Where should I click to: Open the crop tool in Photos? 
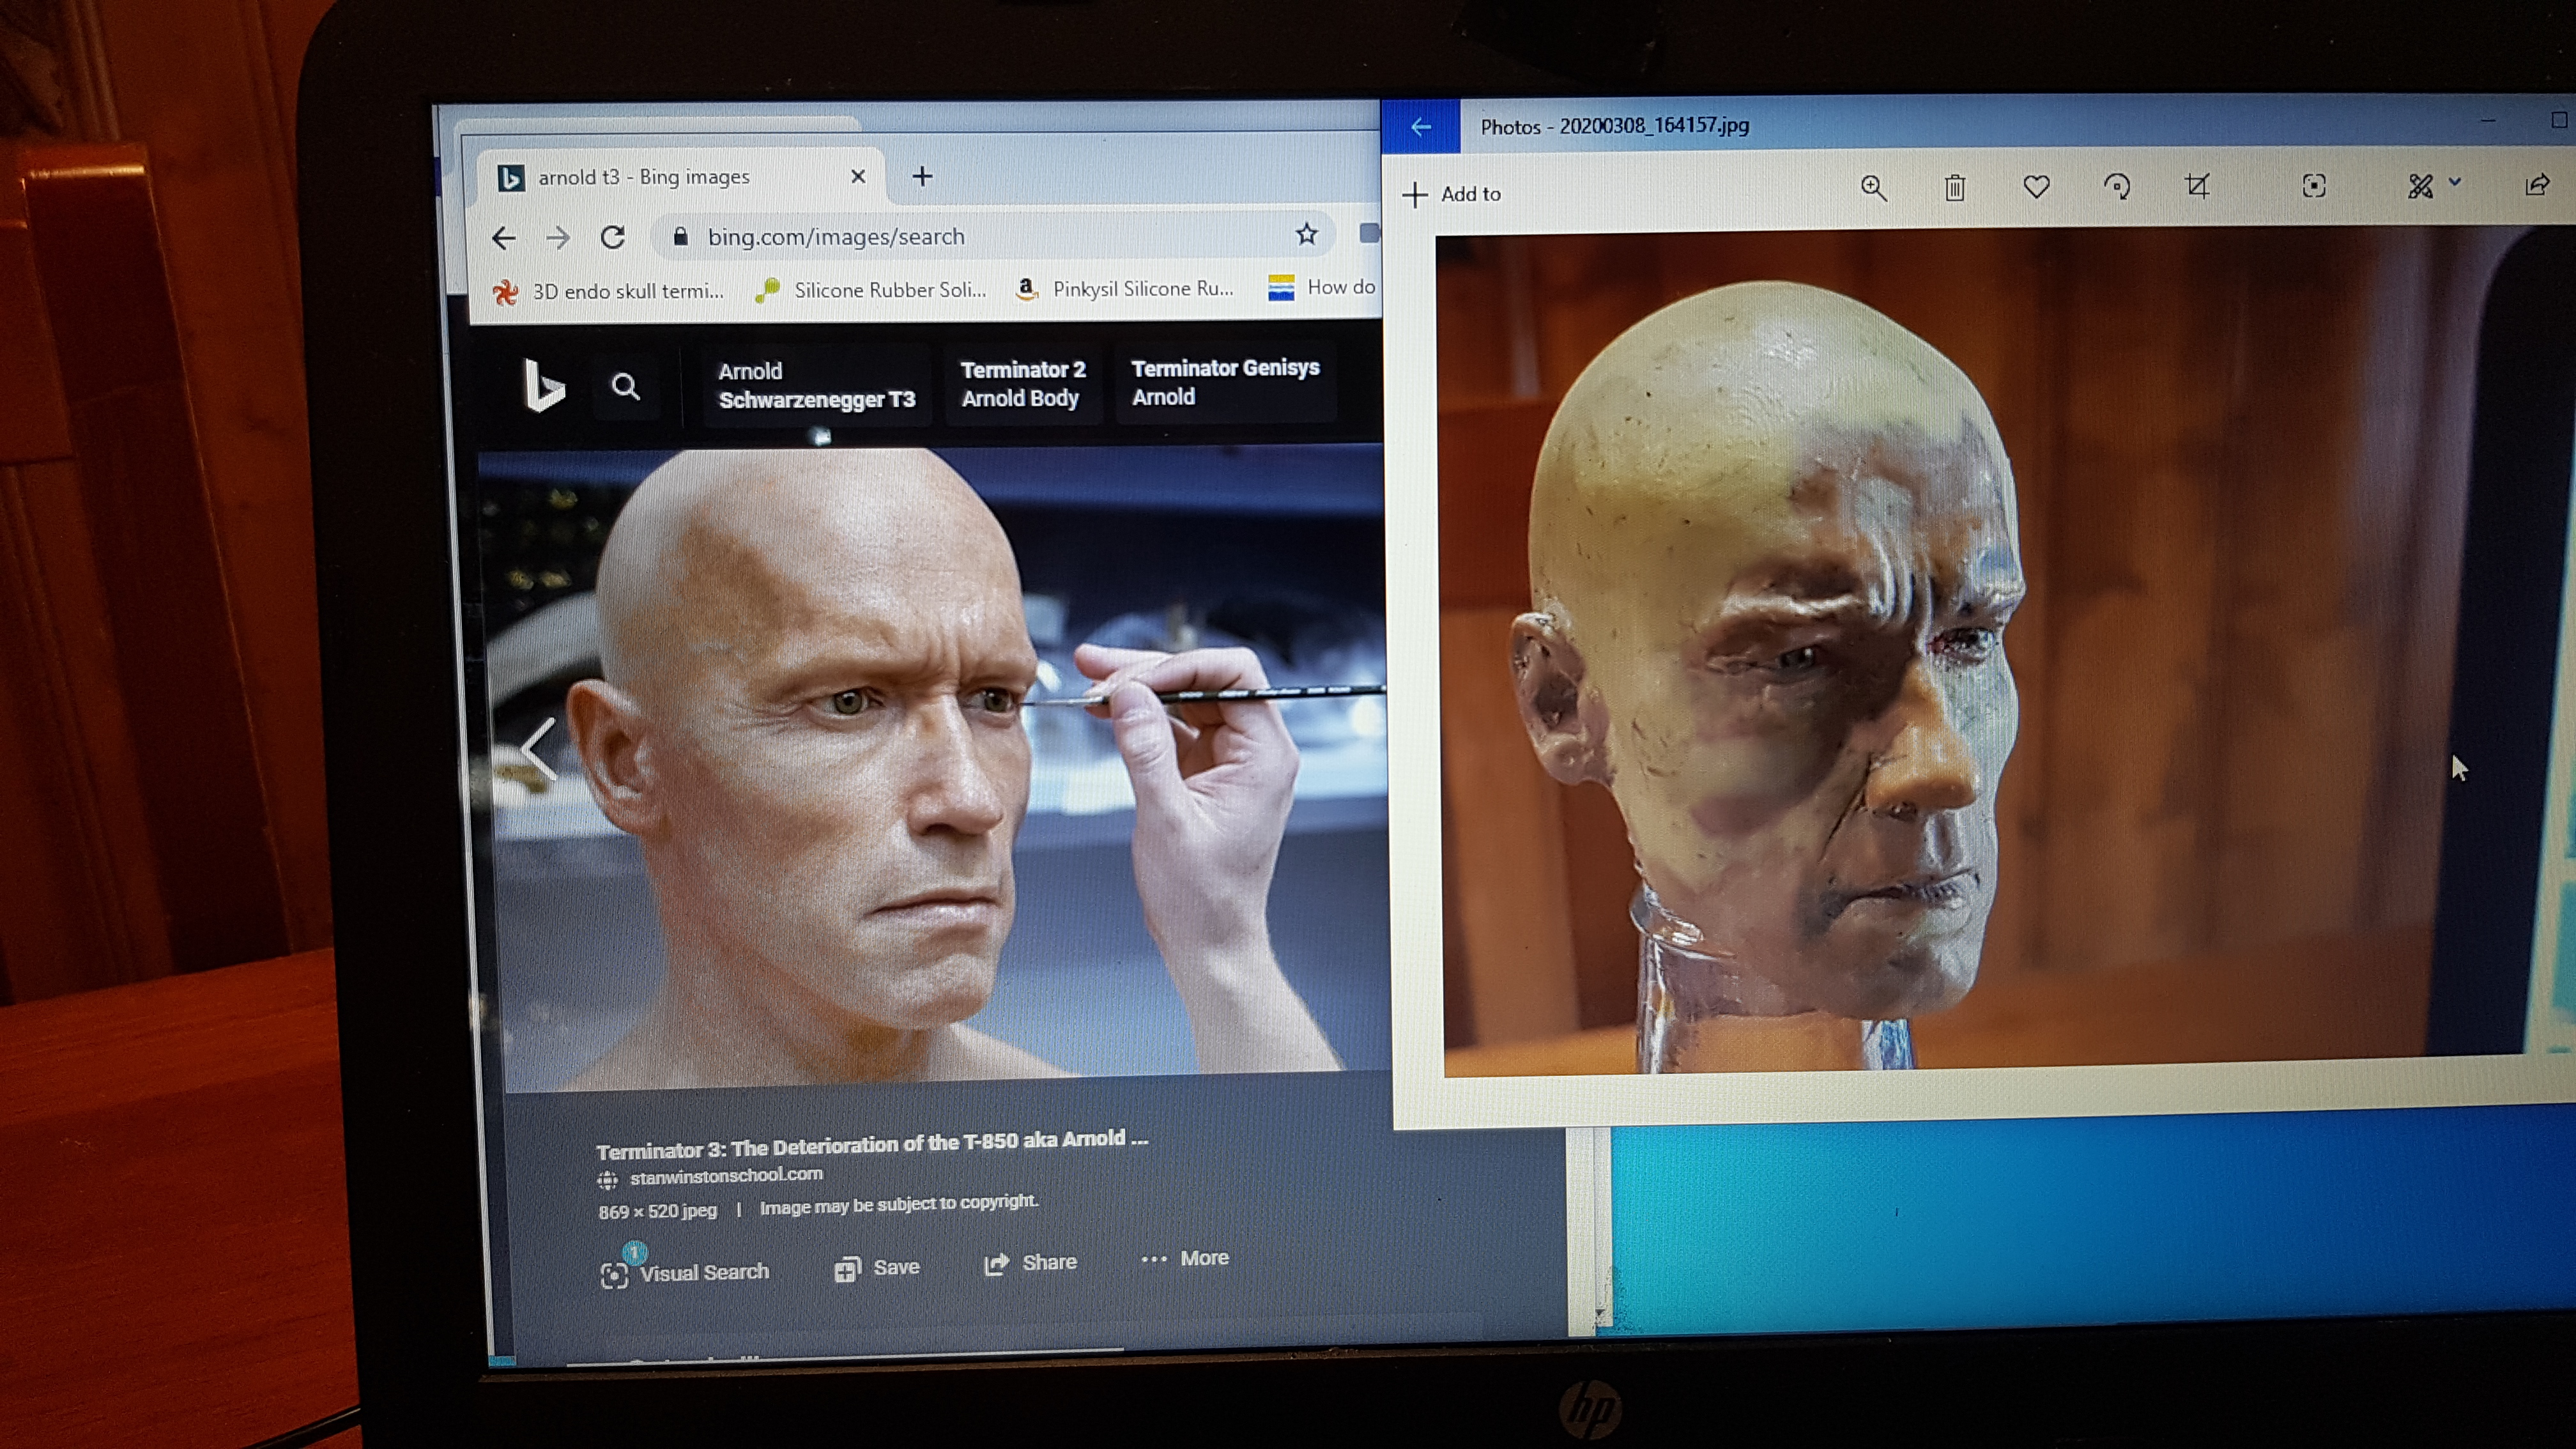pos(2197,186)
